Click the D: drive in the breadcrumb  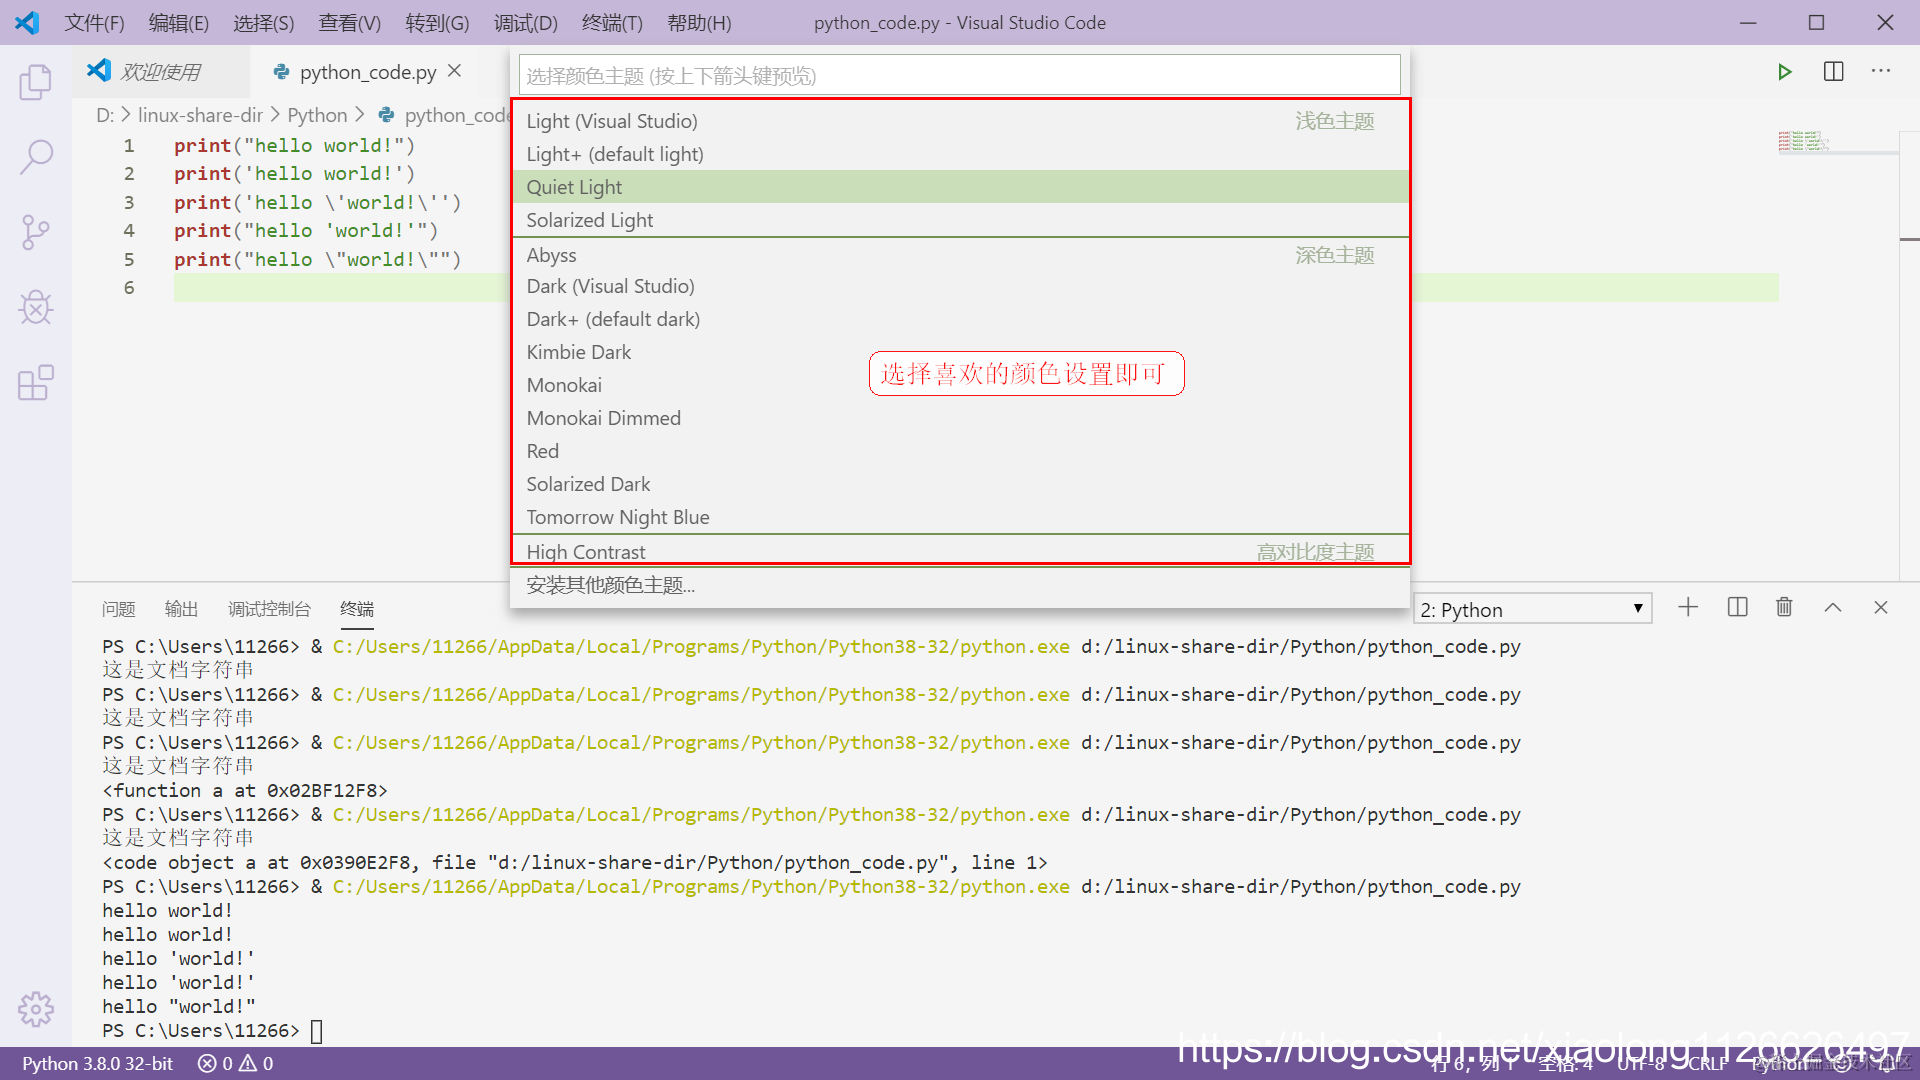(105, 115)
